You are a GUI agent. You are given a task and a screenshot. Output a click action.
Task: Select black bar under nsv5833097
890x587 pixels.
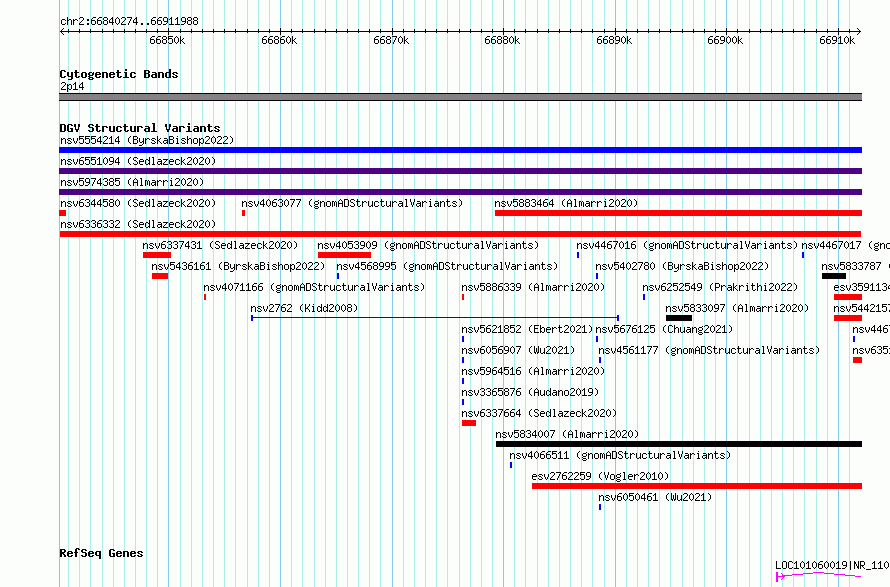[679, 318]
